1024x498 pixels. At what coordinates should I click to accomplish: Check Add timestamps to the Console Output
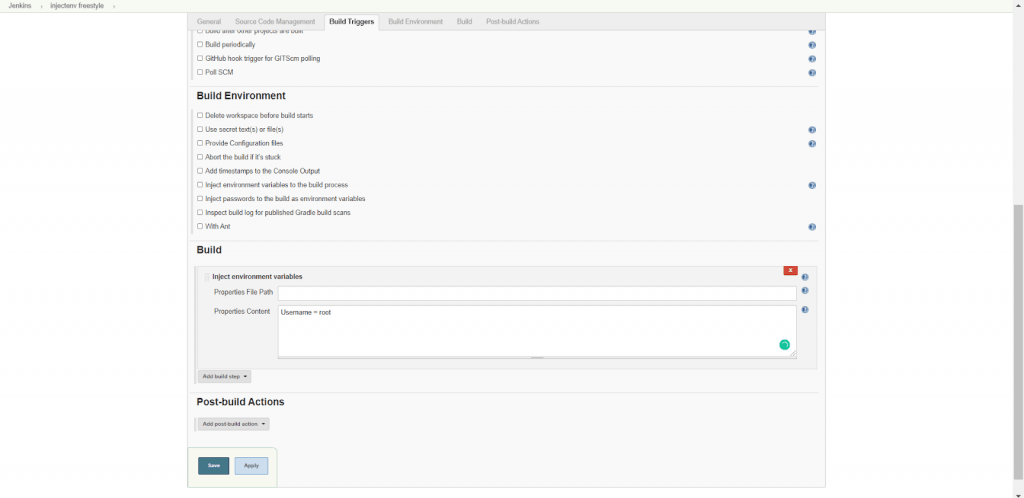200,171
